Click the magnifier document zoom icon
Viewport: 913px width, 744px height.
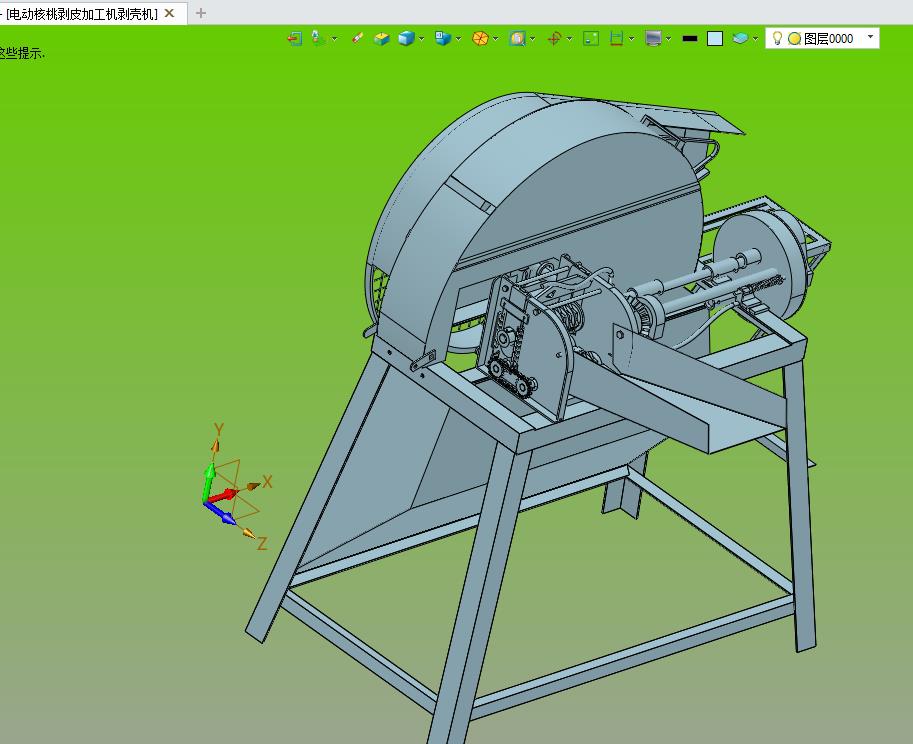[517, 38]
